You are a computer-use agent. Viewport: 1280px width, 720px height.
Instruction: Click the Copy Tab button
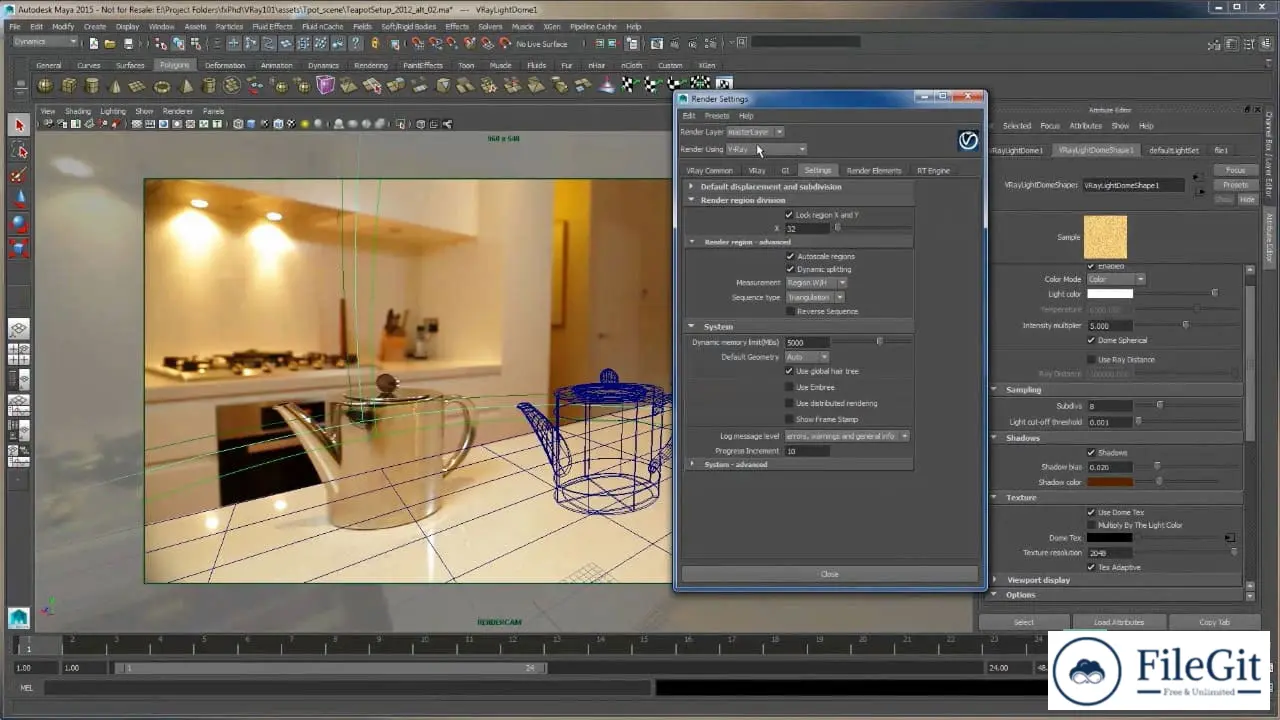point(1214,622)
